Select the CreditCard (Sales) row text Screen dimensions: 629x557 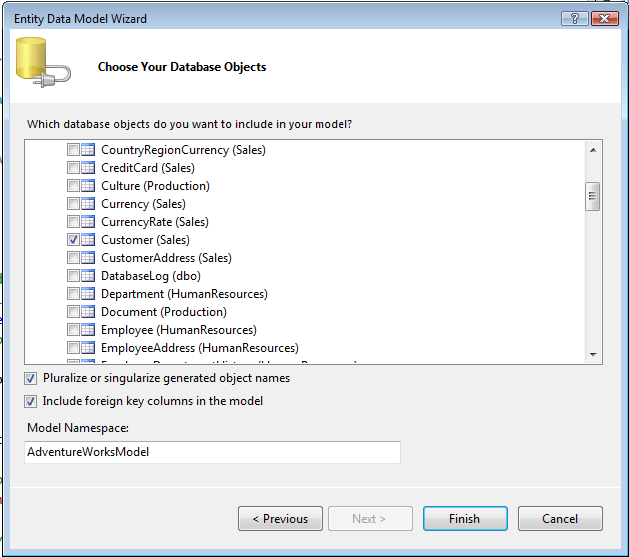point(148,168)
